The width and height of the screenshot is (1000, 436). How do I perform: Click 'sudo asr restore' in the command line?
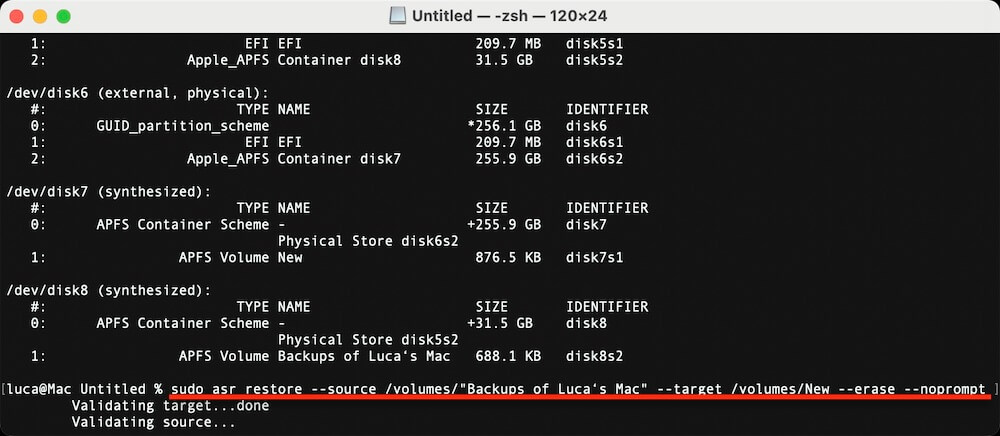point(237,389)
